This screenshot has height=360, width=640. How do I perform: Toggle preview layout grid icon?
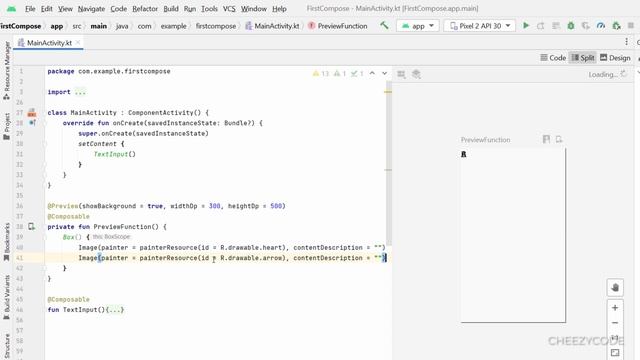402,74
